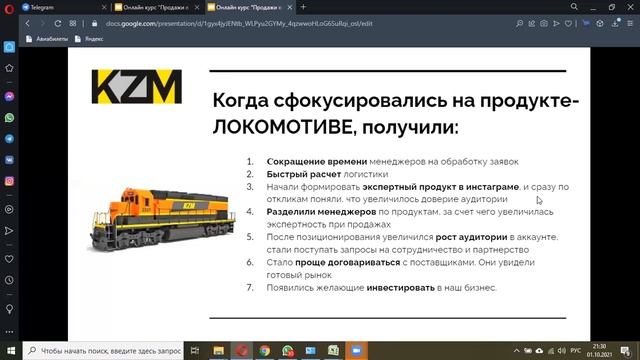Add page to bookmarks heart icon
Viewport: 640px width, 360px height.
tap(568, 24)
